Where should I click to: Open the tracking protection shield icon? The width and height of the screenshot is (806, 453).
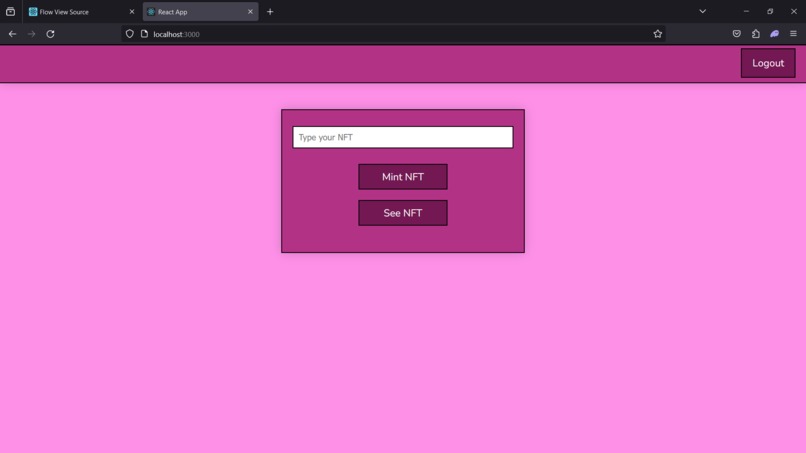point(130,34)
